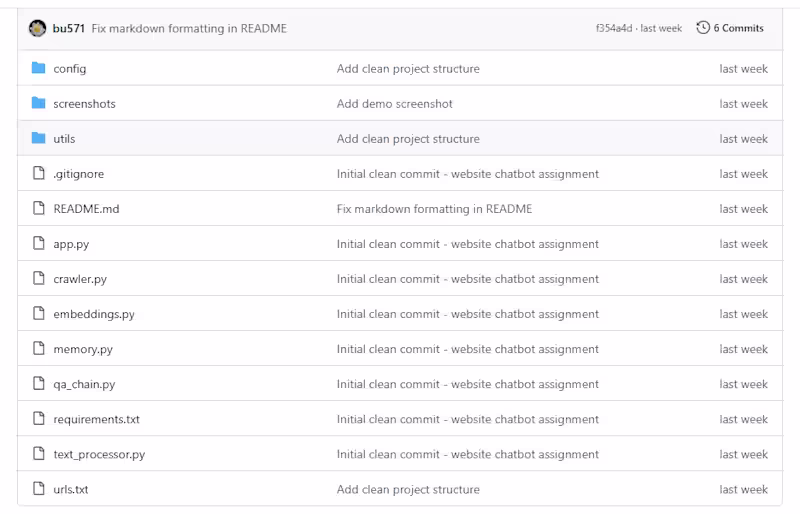Click the utils folder icon

click(x=39, y=138)
